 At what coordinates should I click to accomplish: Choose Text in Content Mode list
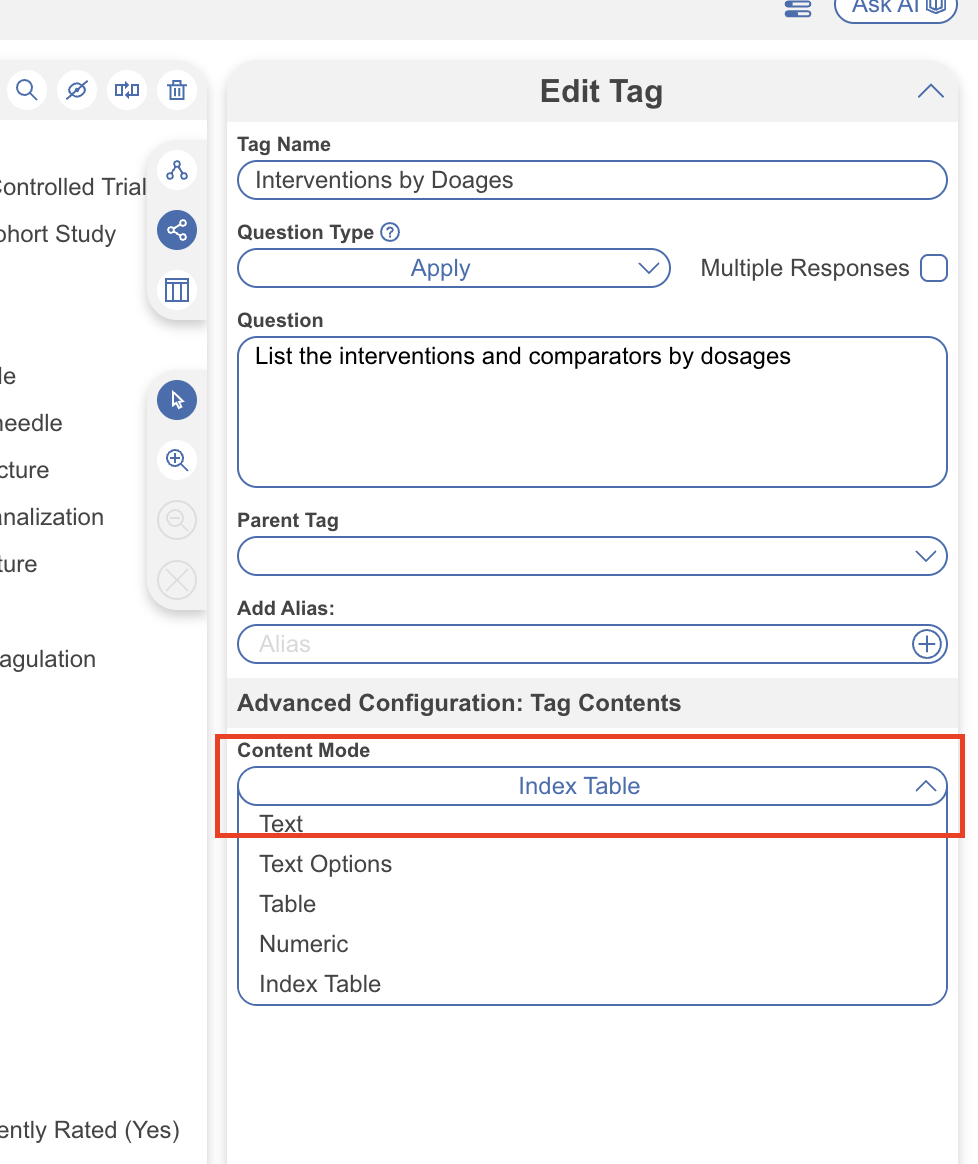coord(281,824)
